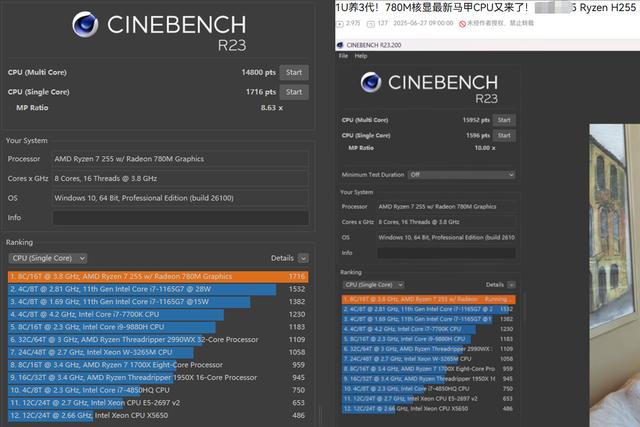Open the Help menu in Cinebench R23.200
This screenshot has width=640, height=427.
point(361,56)
